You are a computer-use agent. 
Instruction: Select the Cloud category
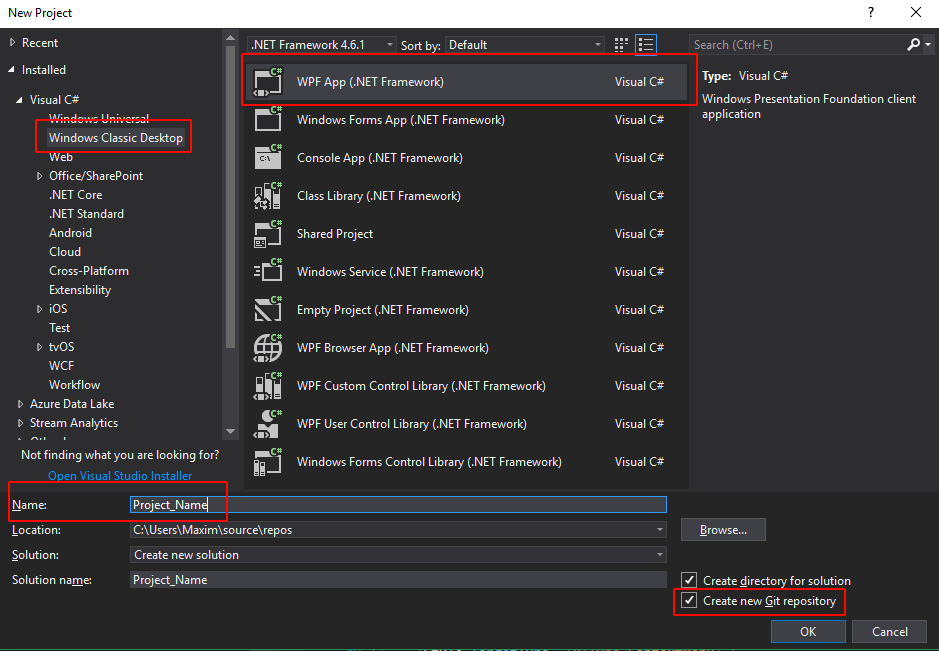click(65, 252)
